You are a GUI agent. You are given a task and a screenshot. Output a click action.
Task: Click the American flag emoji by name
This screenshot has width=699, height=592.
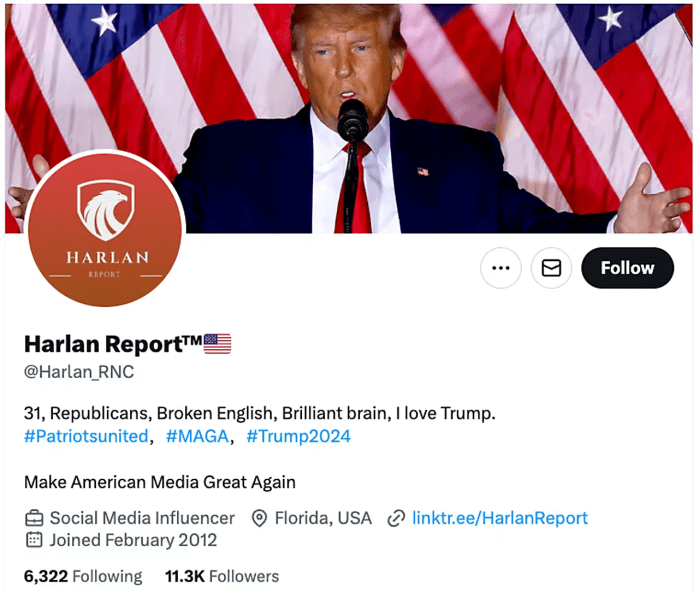click(218, 344)
